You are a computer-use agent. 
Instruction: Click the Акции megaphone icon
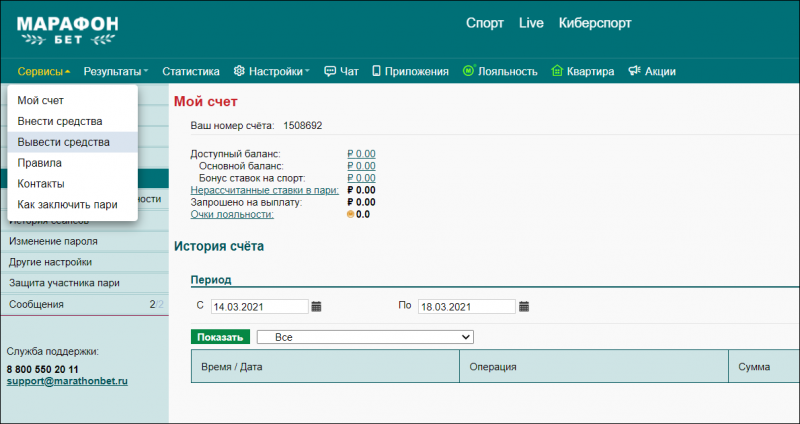point(634,71)
